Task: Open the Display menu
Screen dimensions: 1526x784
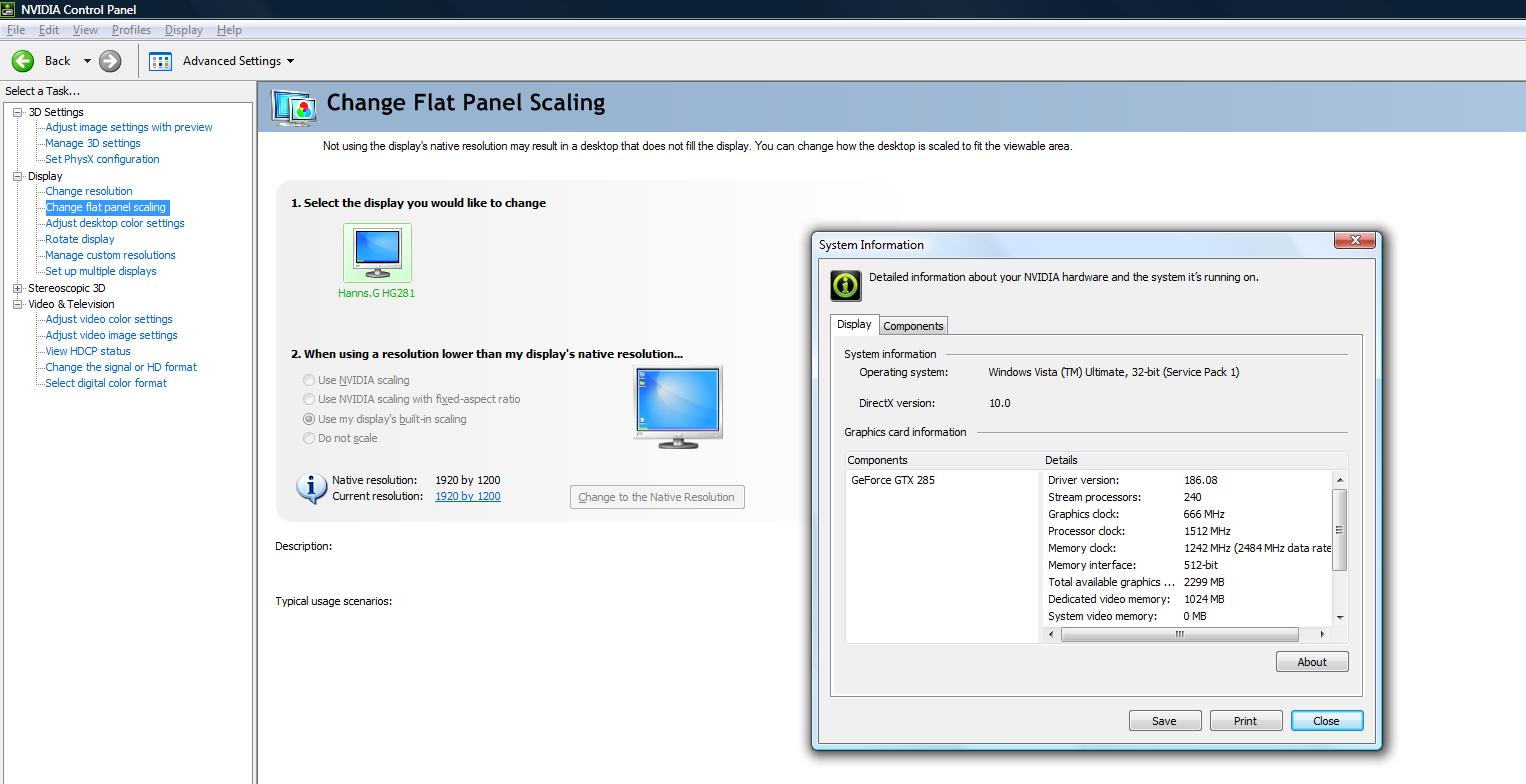Action: coord(184,30)
